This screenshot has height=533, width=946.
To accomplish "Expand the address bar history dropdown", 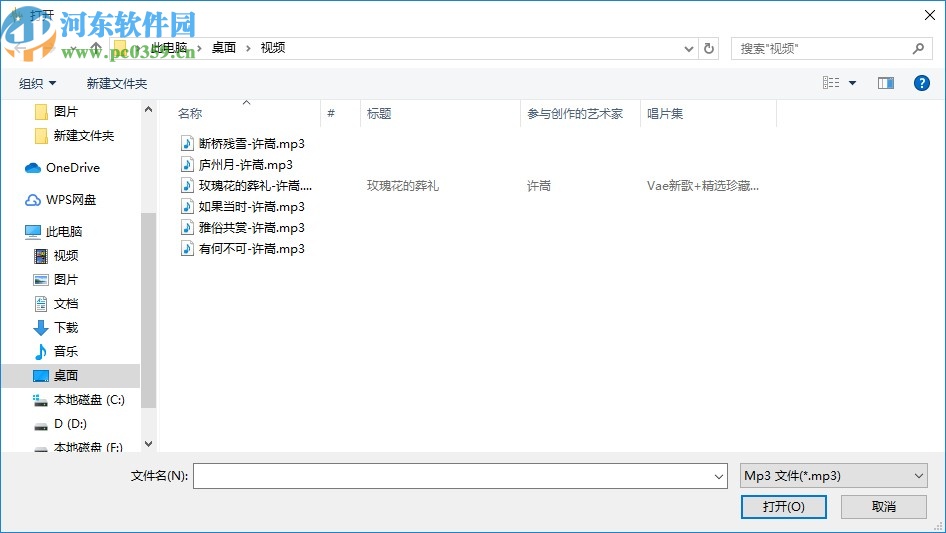I will [x=688, y=49].
